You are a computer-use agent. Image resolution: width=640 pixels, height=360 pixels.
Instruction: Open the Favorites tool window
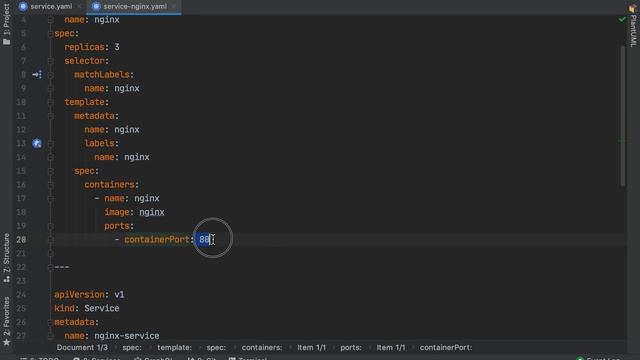[6, 321]
